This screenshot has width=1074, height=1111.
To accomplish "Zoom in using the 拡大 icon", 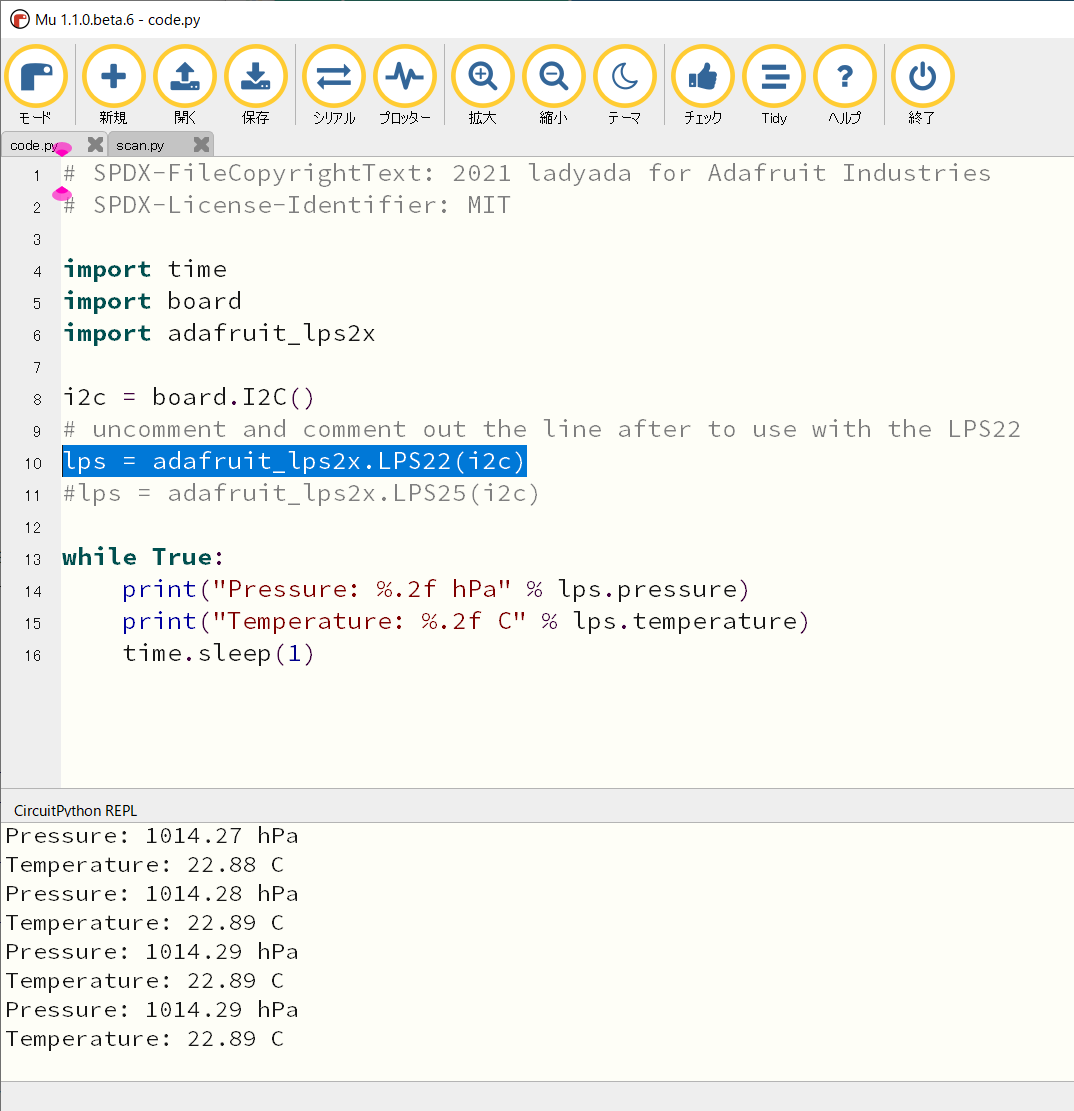I will [482, 76].
